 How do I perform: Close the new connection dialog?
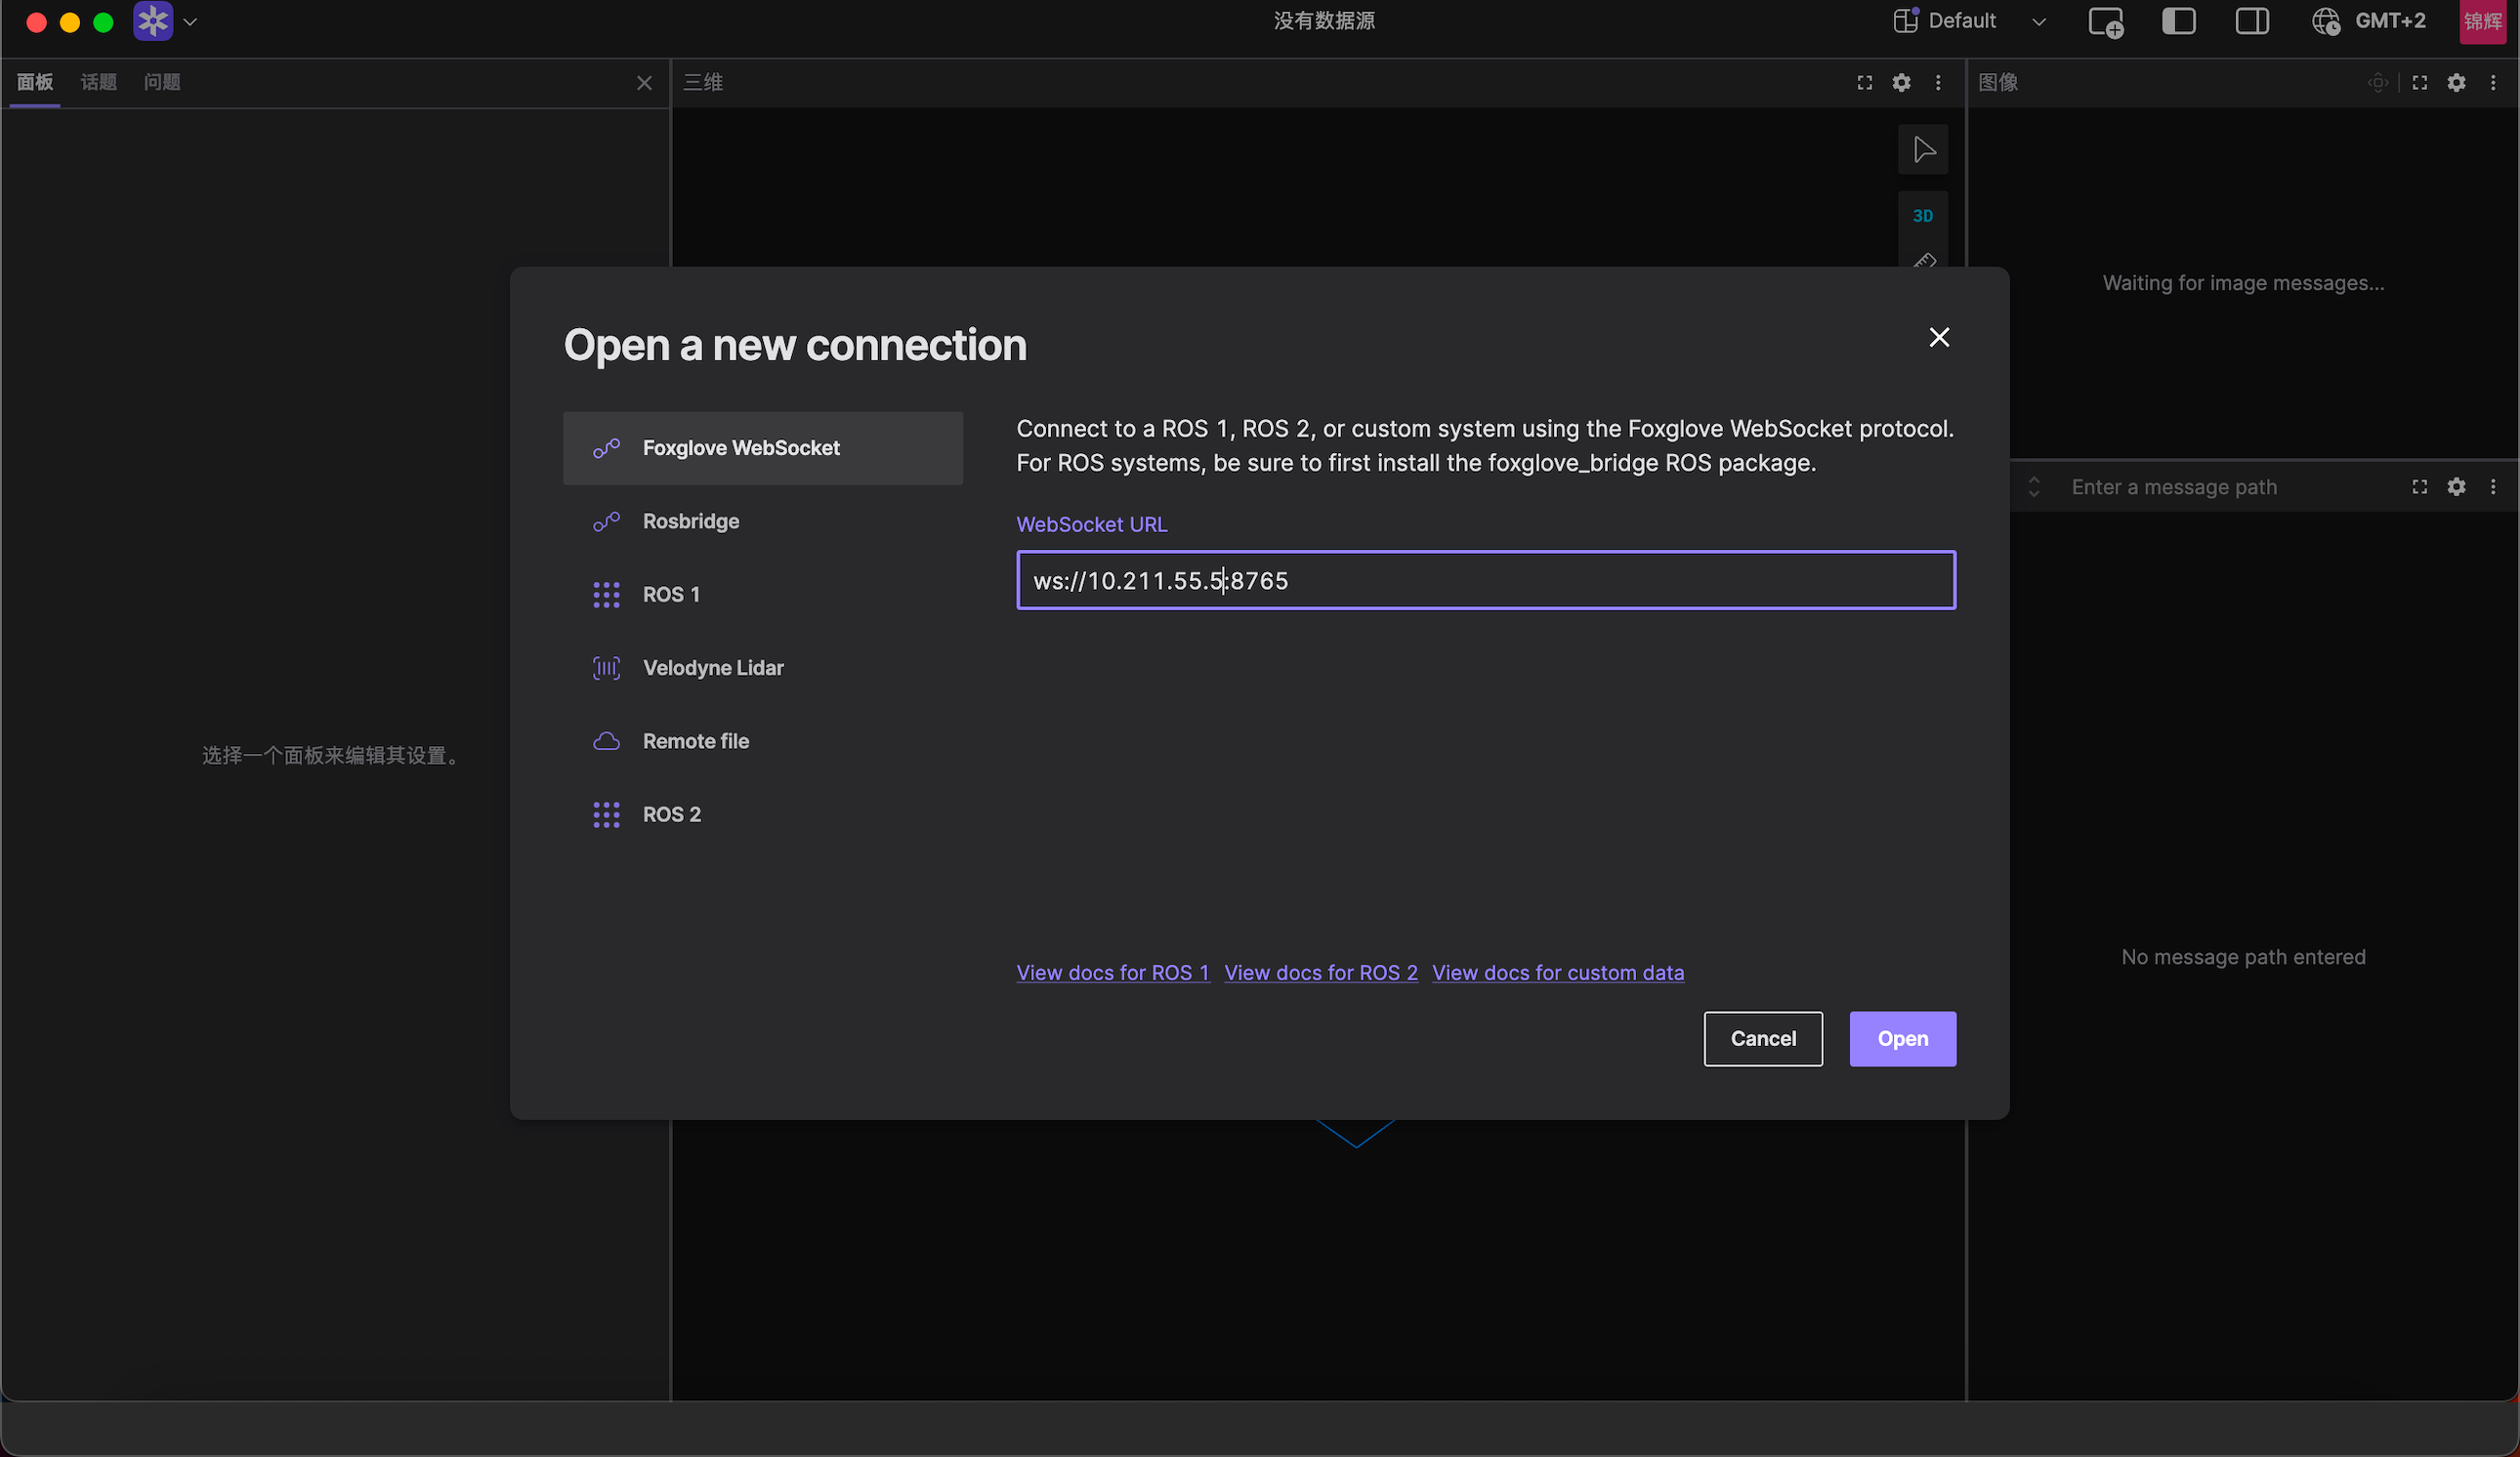[1939, 338]
